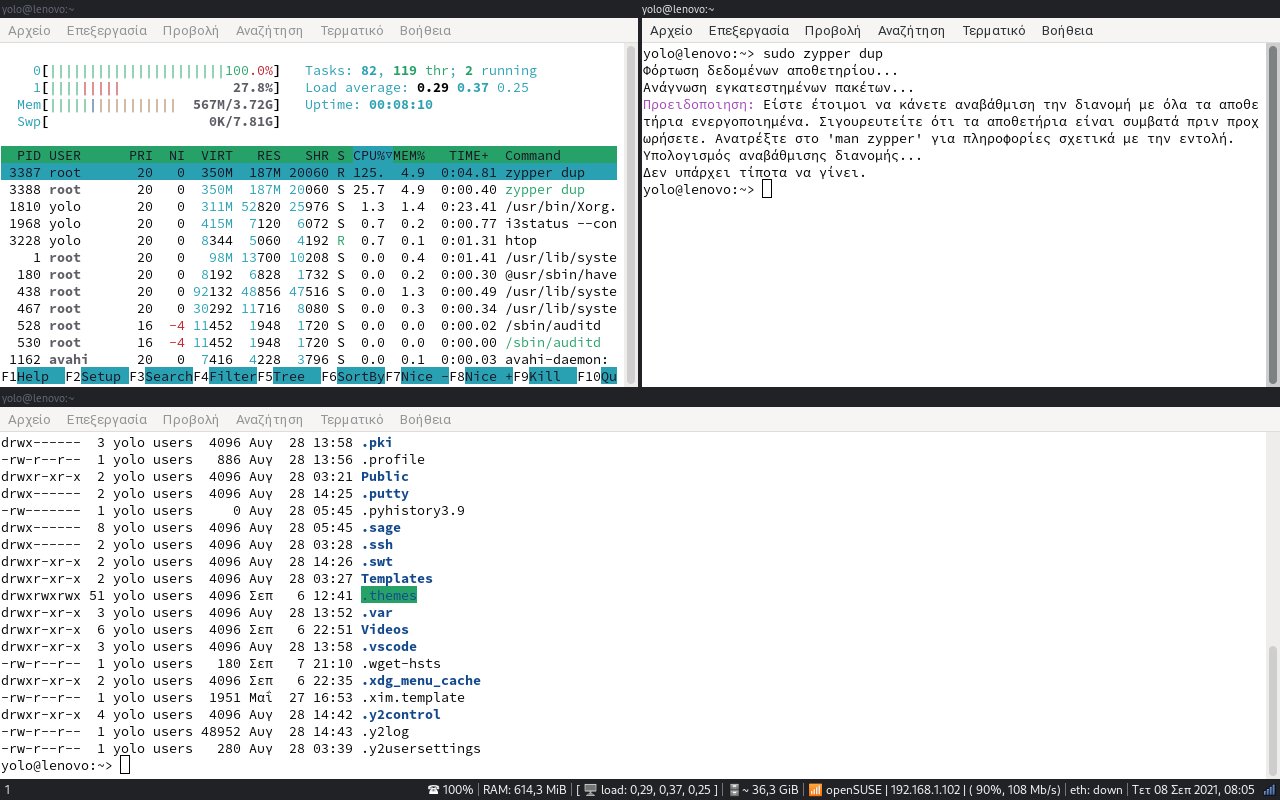The width and height of the screenshot is (1280, 800).
Task: Click scrollbar of the zypper terminal
Action: click(x=1272, y=215)
